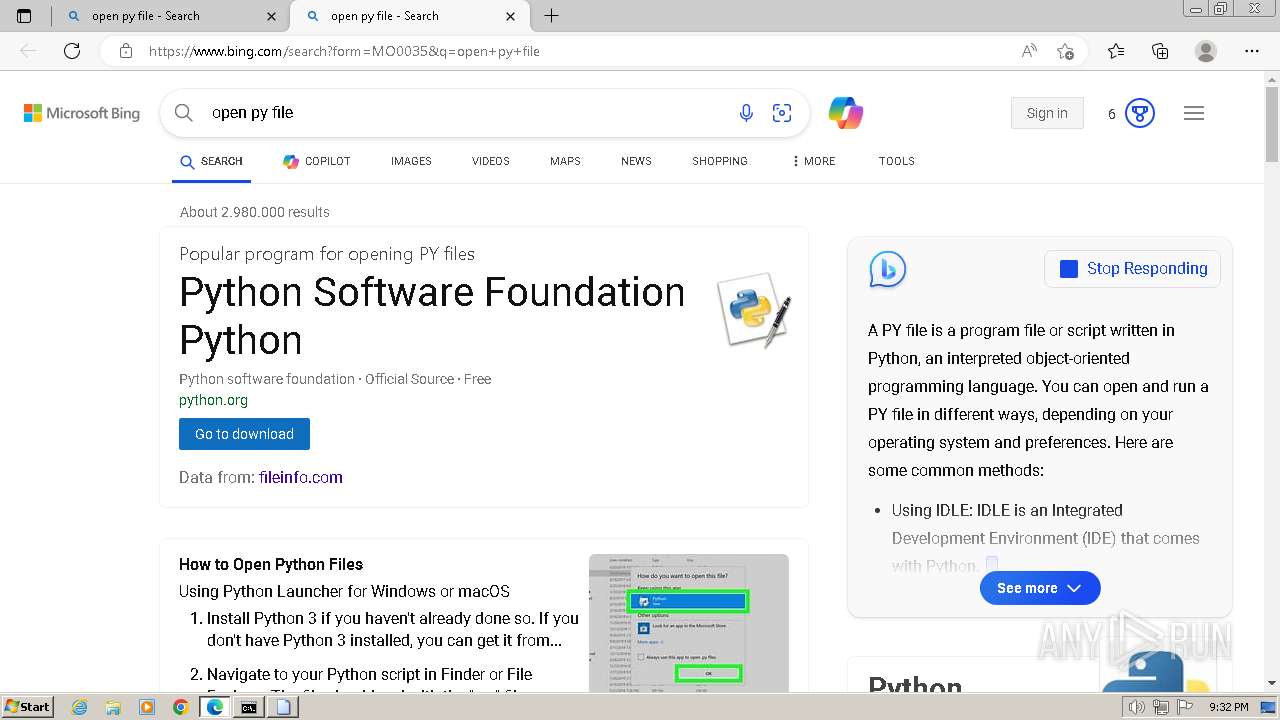Add this page to favorites star
This screenshot has height=720, width=1280.
point(1066,51)
